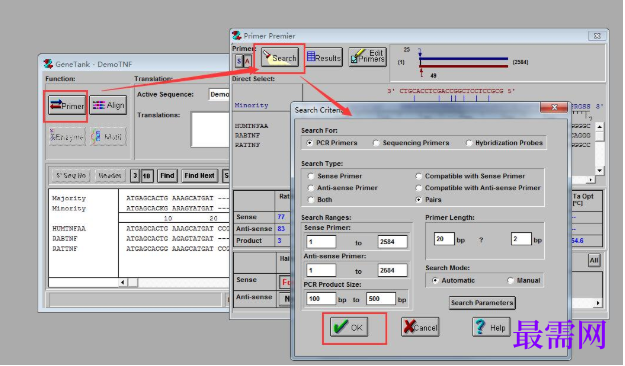Open Help for Search Criteria

pyautogui.click(x=491, y=327)
